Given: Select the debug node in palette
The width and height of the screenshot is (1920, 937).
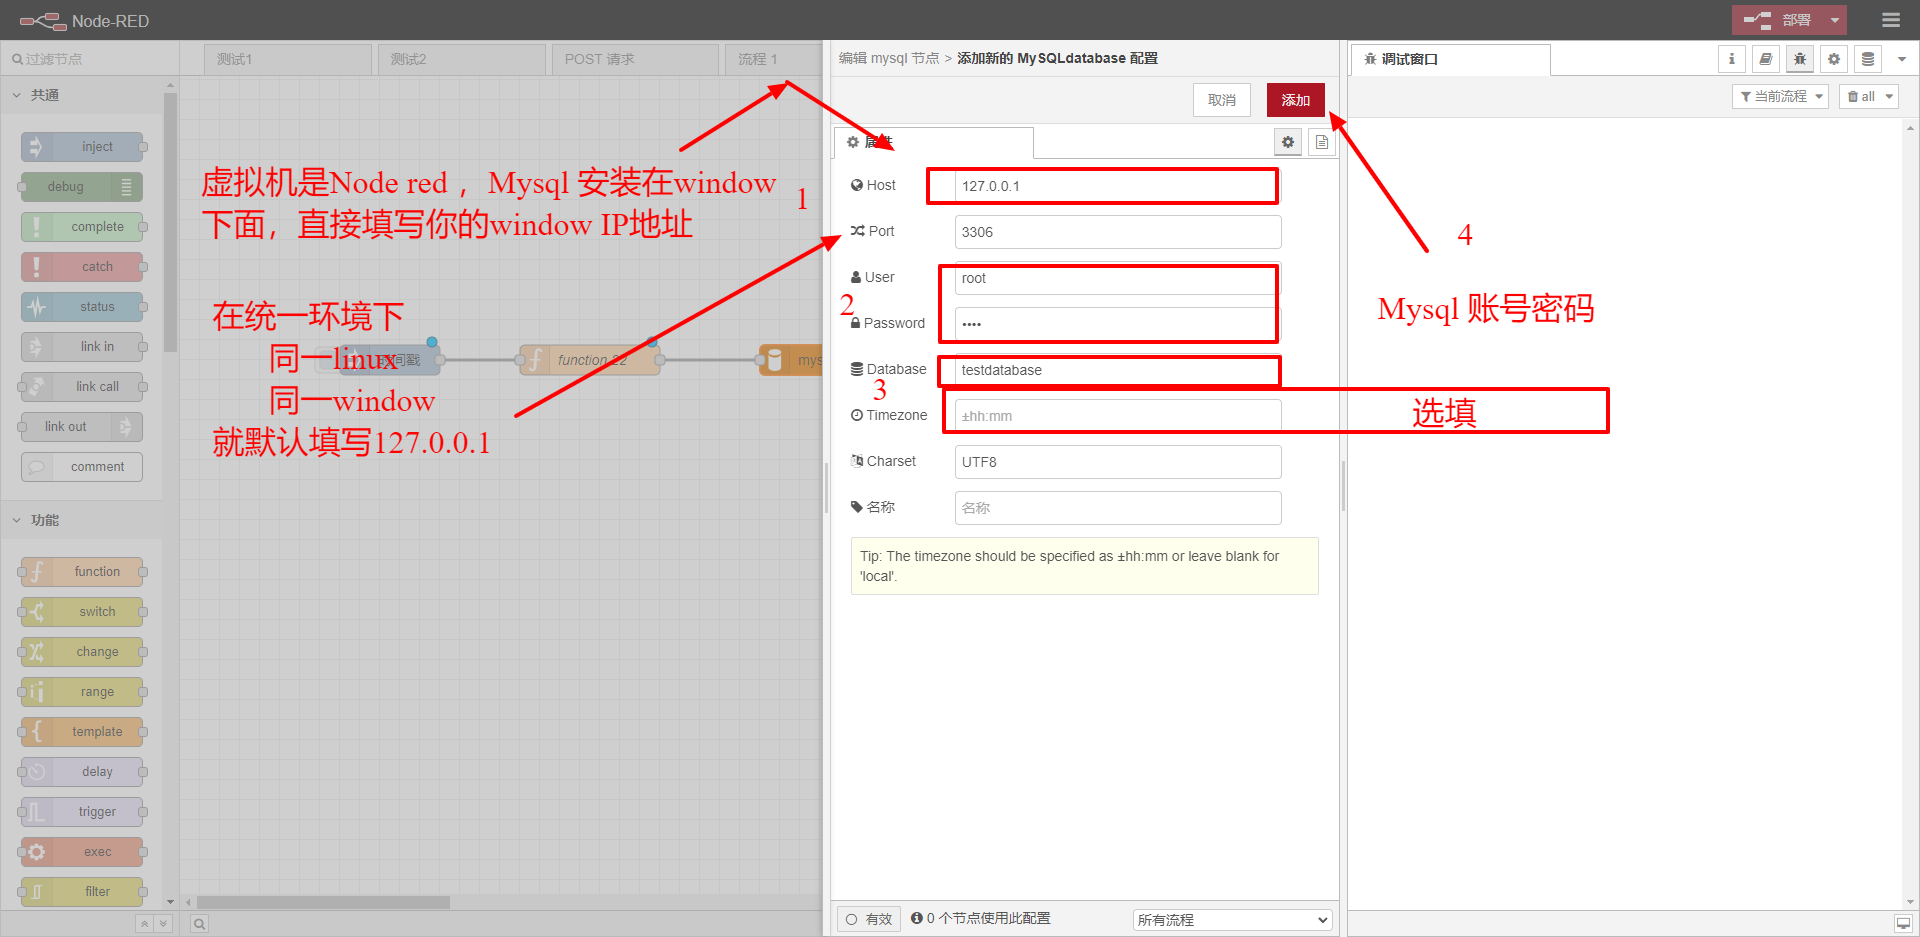Looking at the screenshot, I should click(x=82, y=187).
